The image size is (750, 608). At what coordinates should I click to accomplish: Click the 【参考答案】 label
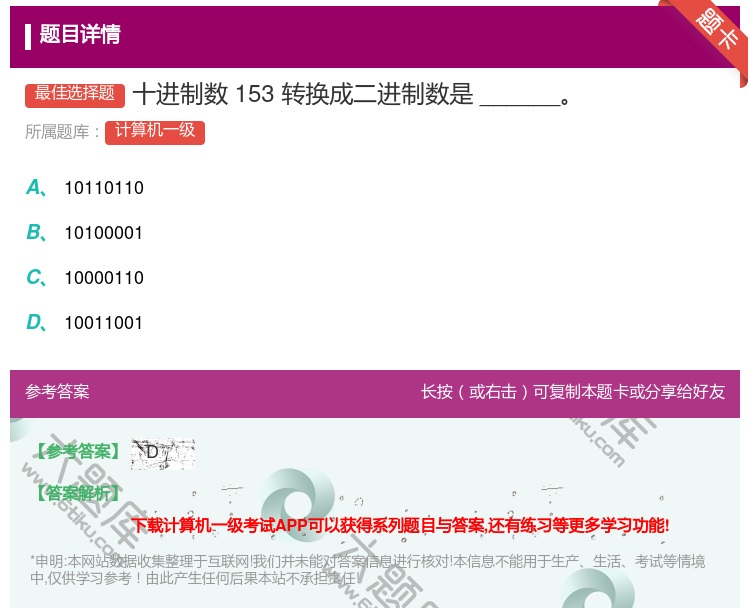pyautogui.click(x=78, y=452)
